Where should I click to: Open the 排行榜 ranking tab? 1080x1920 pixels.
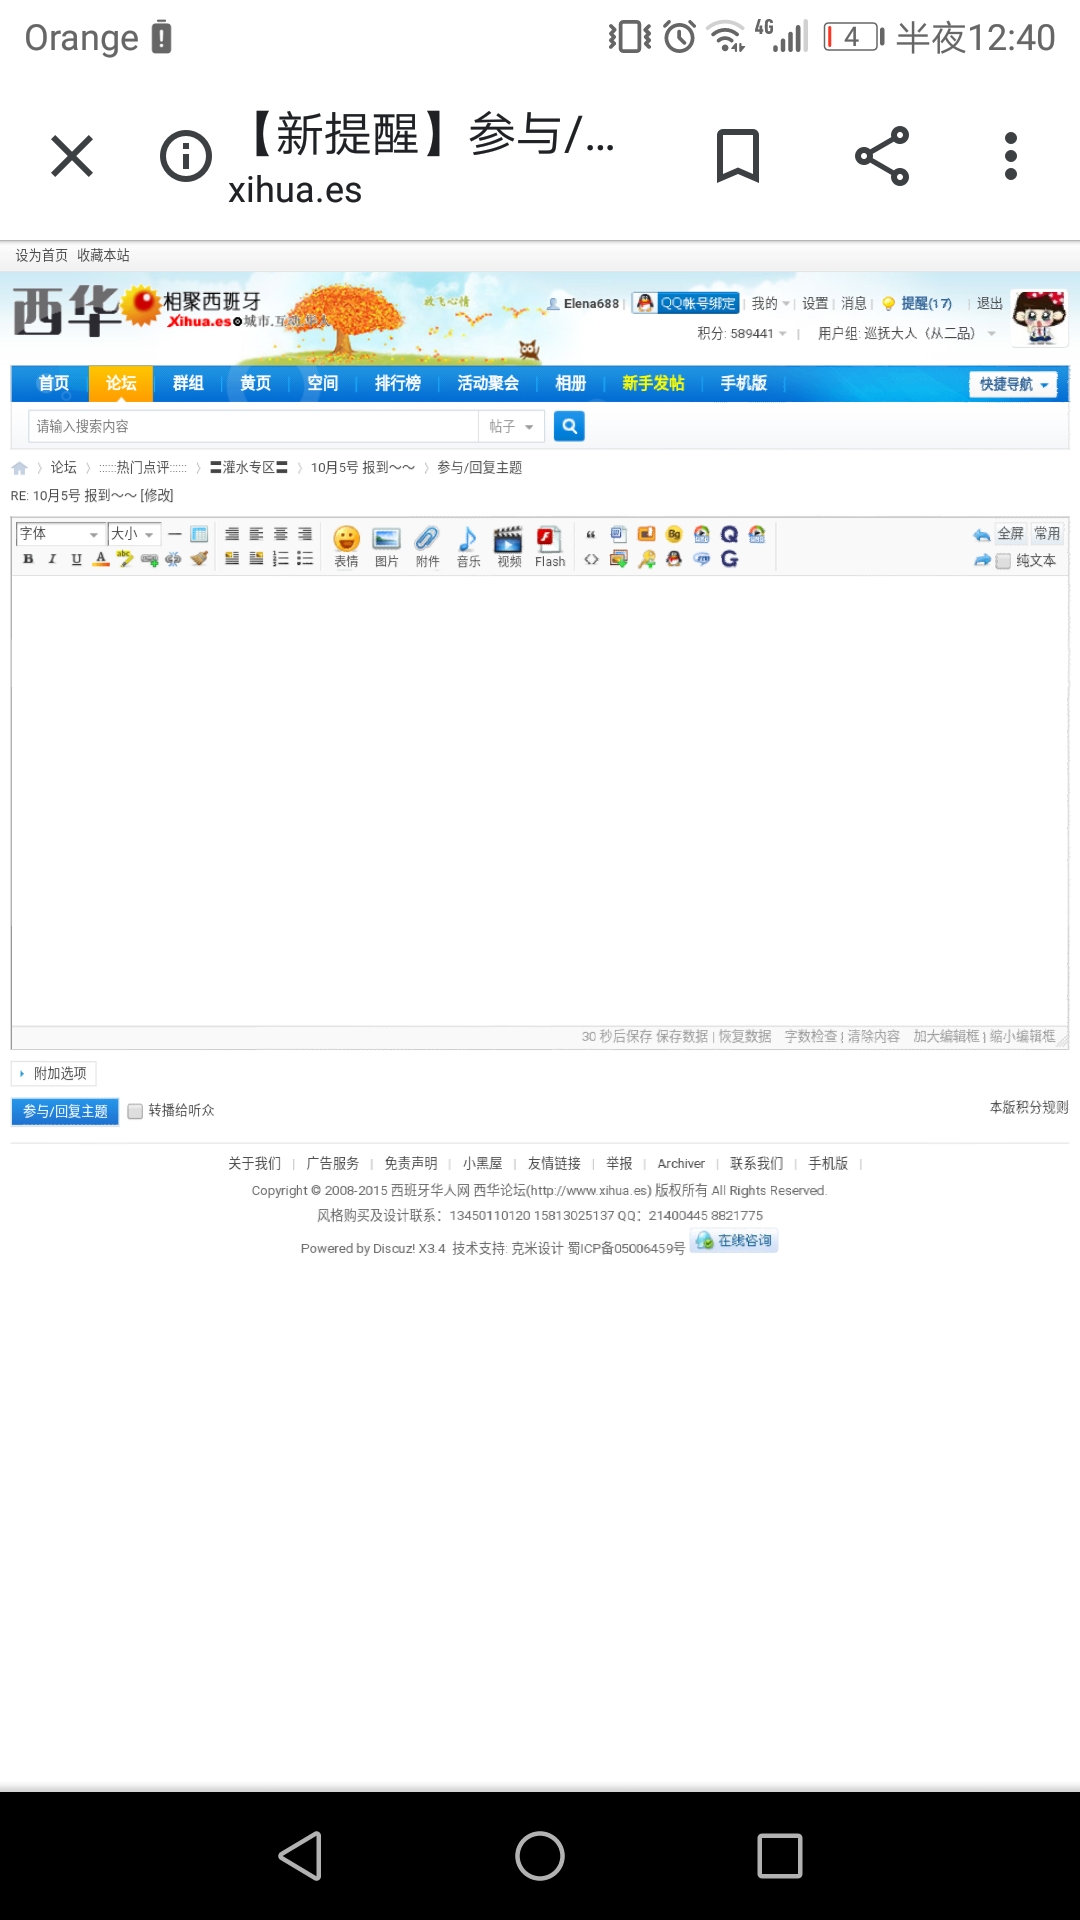(398, 383)
